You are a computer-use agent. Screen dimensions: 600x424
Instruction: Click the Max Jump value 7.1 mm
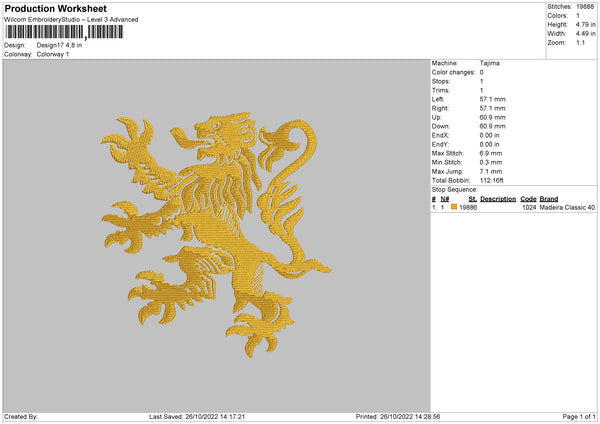[491, 172]
